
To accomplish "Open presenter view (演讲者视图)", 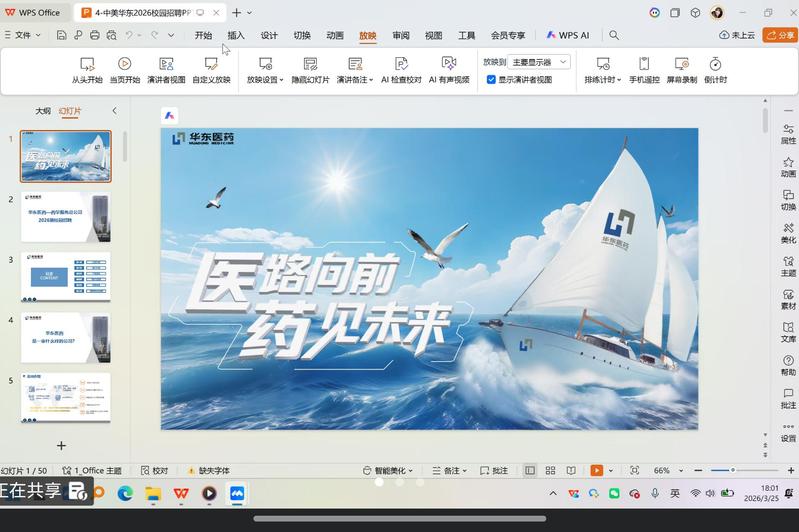I will (165, 70).
